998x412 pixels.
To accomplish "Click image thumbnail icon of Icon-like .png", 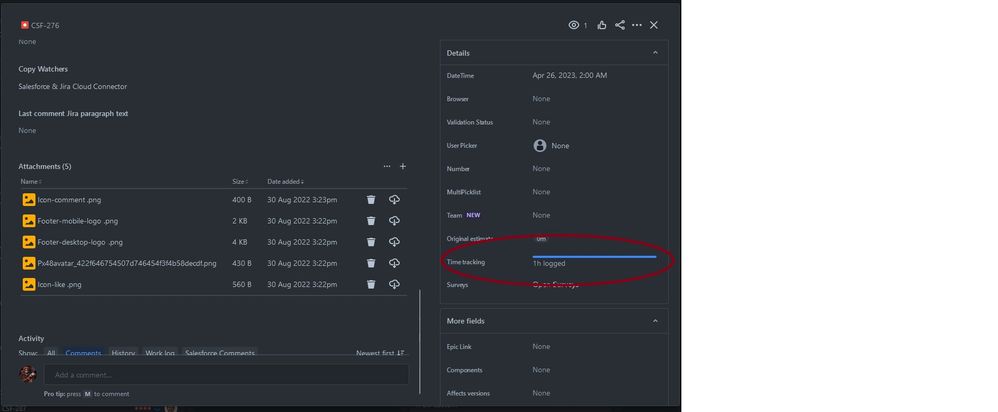I will 29,285.
